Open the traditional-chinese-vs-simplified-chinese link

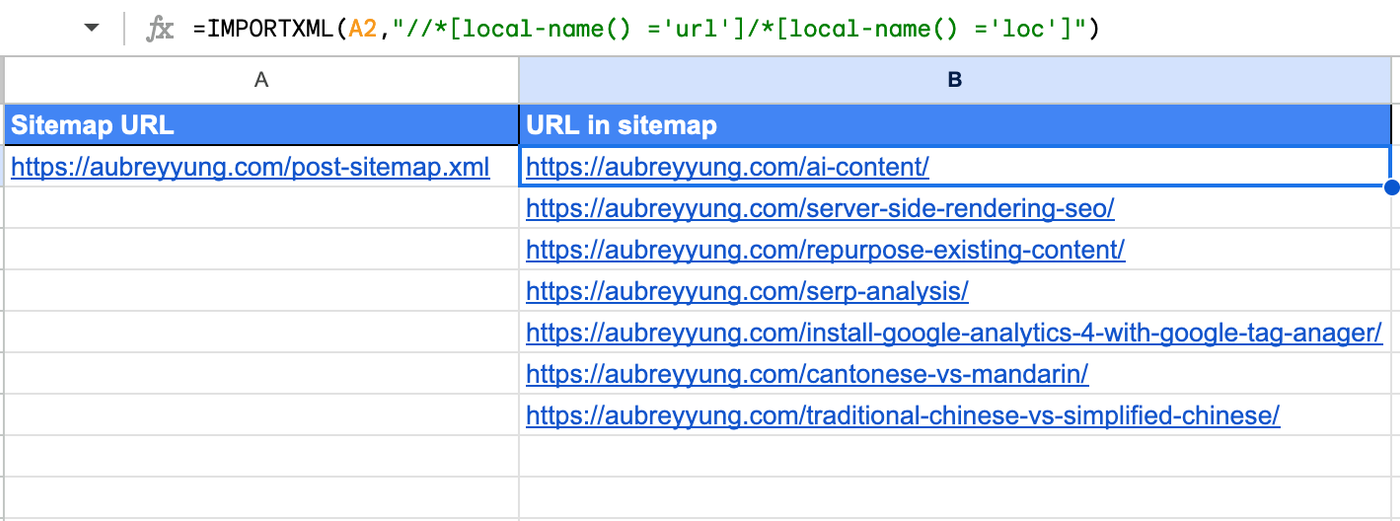coord(903,416)
